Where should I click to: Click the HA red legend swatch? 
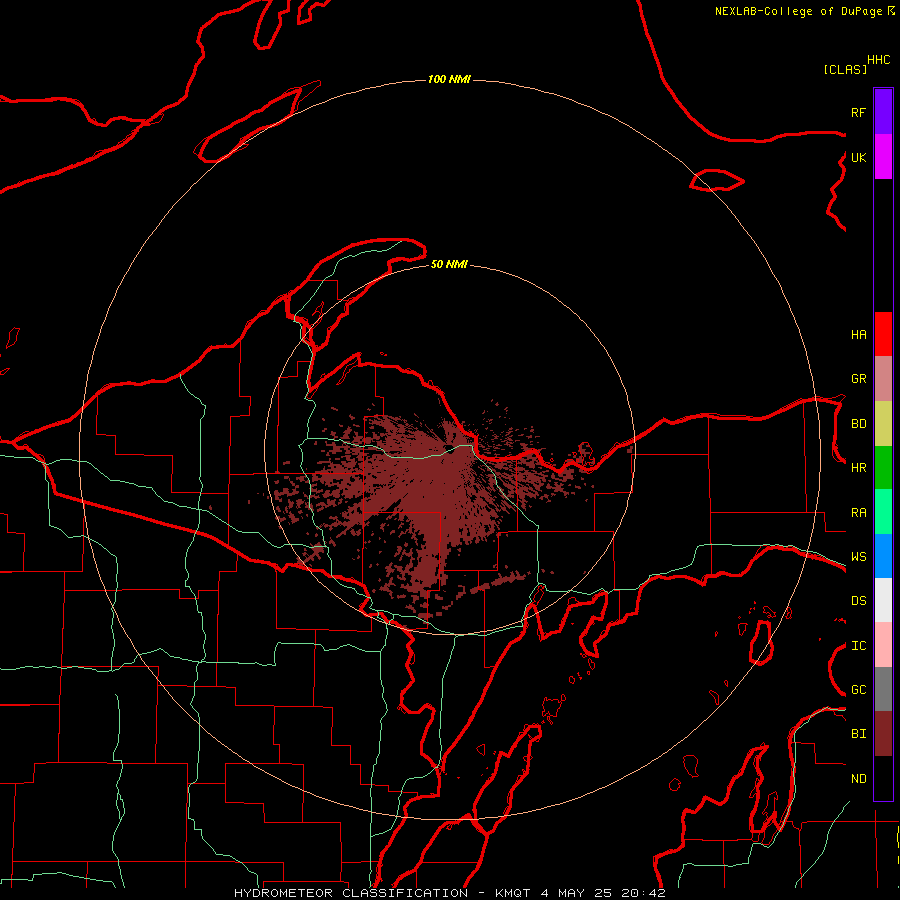click(883, 334)
